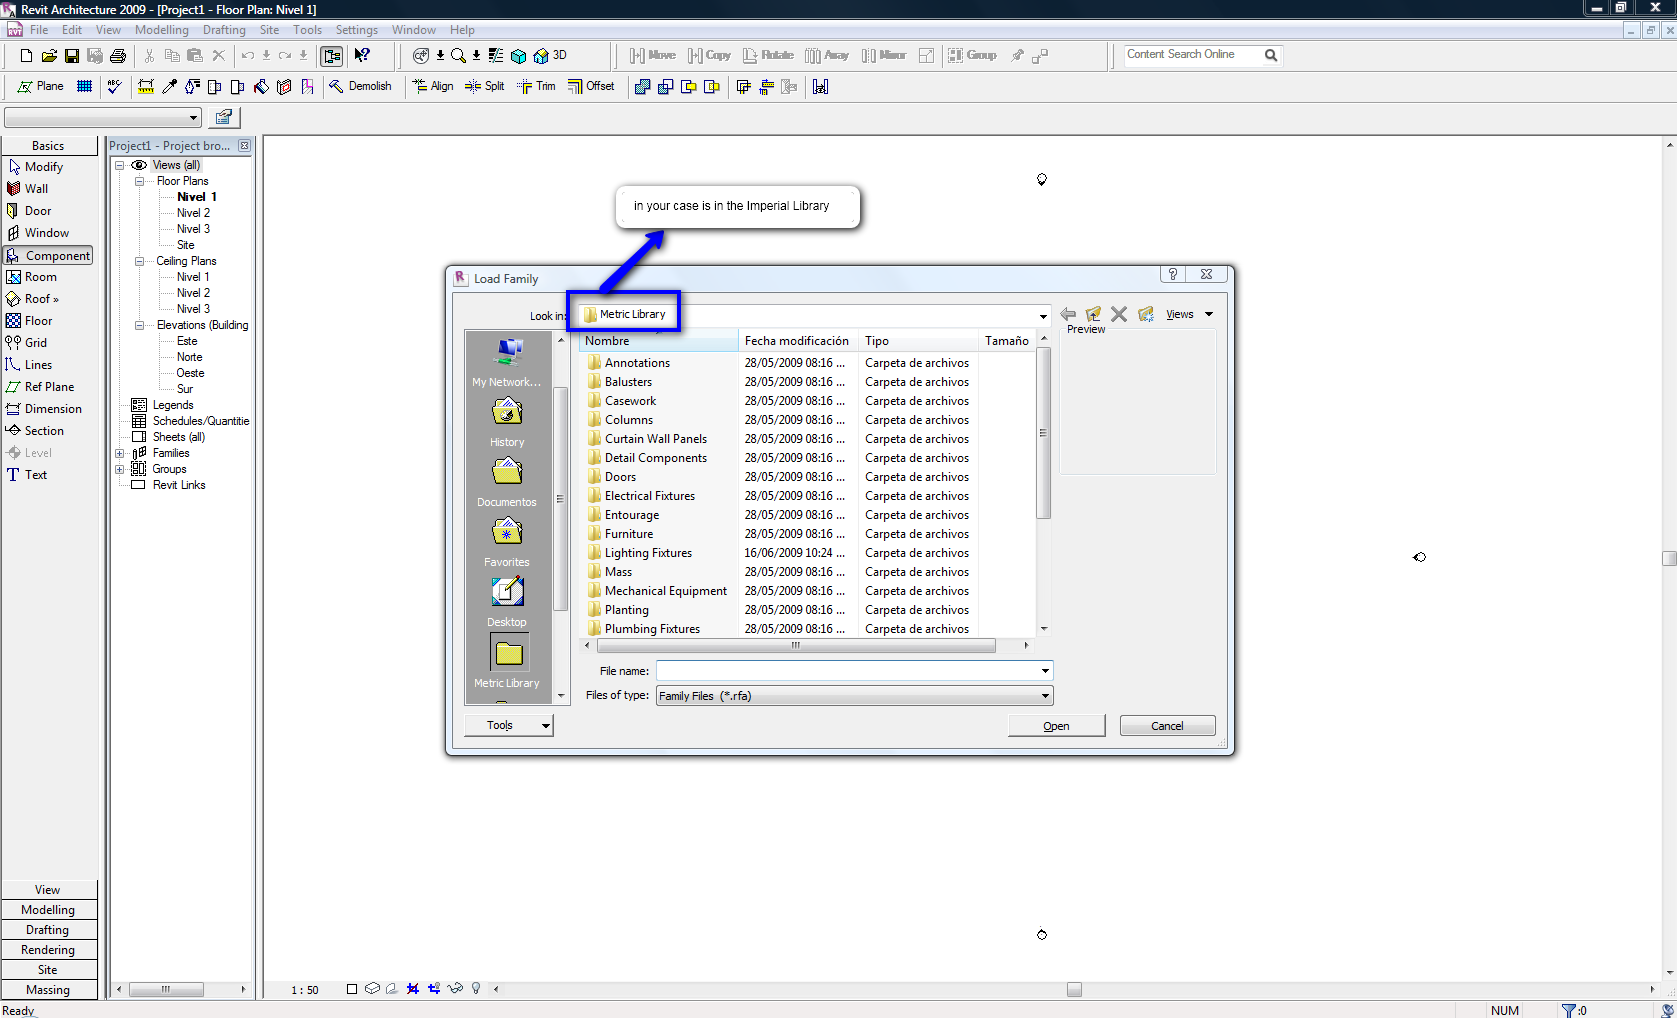This screenshot has width=1677, height=1018.
Task: Select the Section tool in the design bar
Action: click(35, 431)
